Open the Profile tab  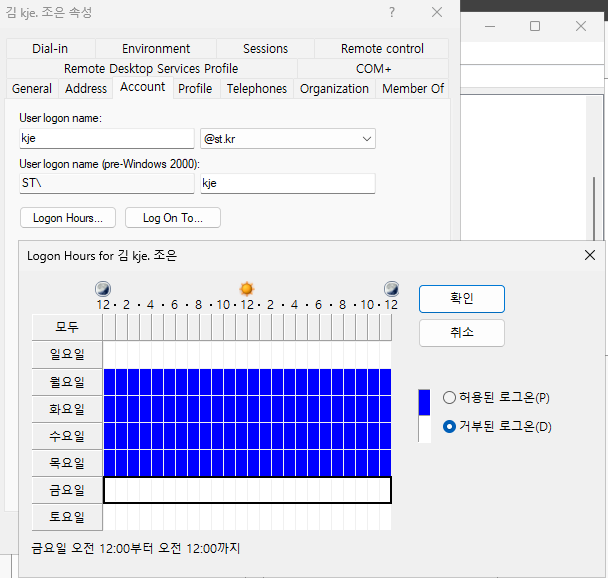pyautogui.click(x=195, y=89)
